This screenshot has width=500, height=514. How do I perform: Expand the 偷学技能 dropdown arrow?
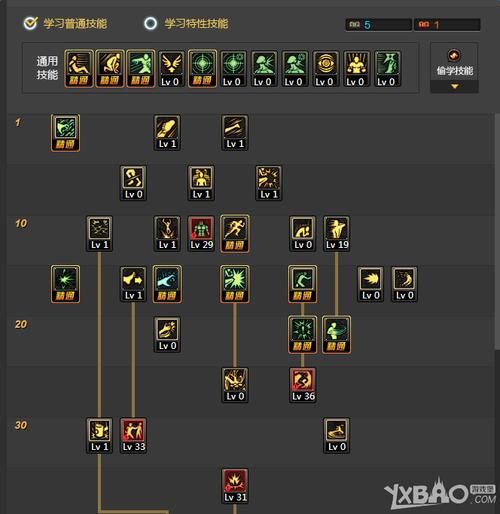454,86
